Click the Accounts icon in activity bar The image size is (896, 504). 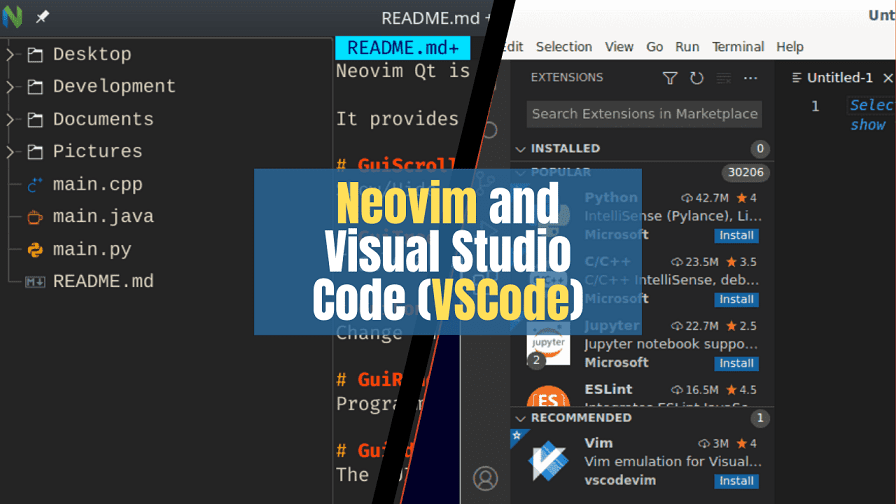tap(485, 478)
